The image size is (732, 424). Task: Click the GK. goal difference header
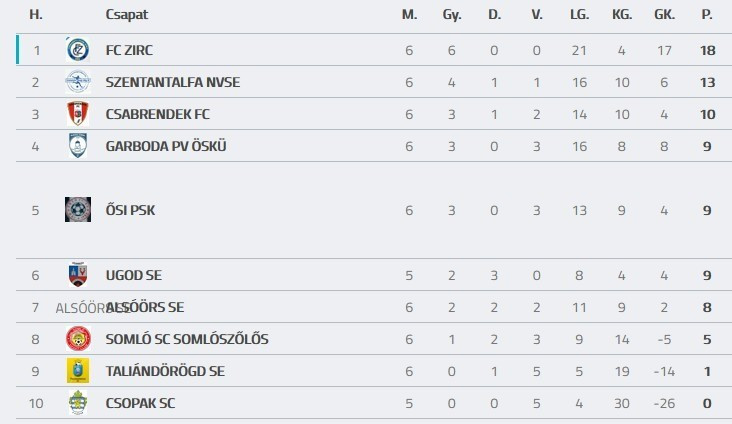coord(664,15)
